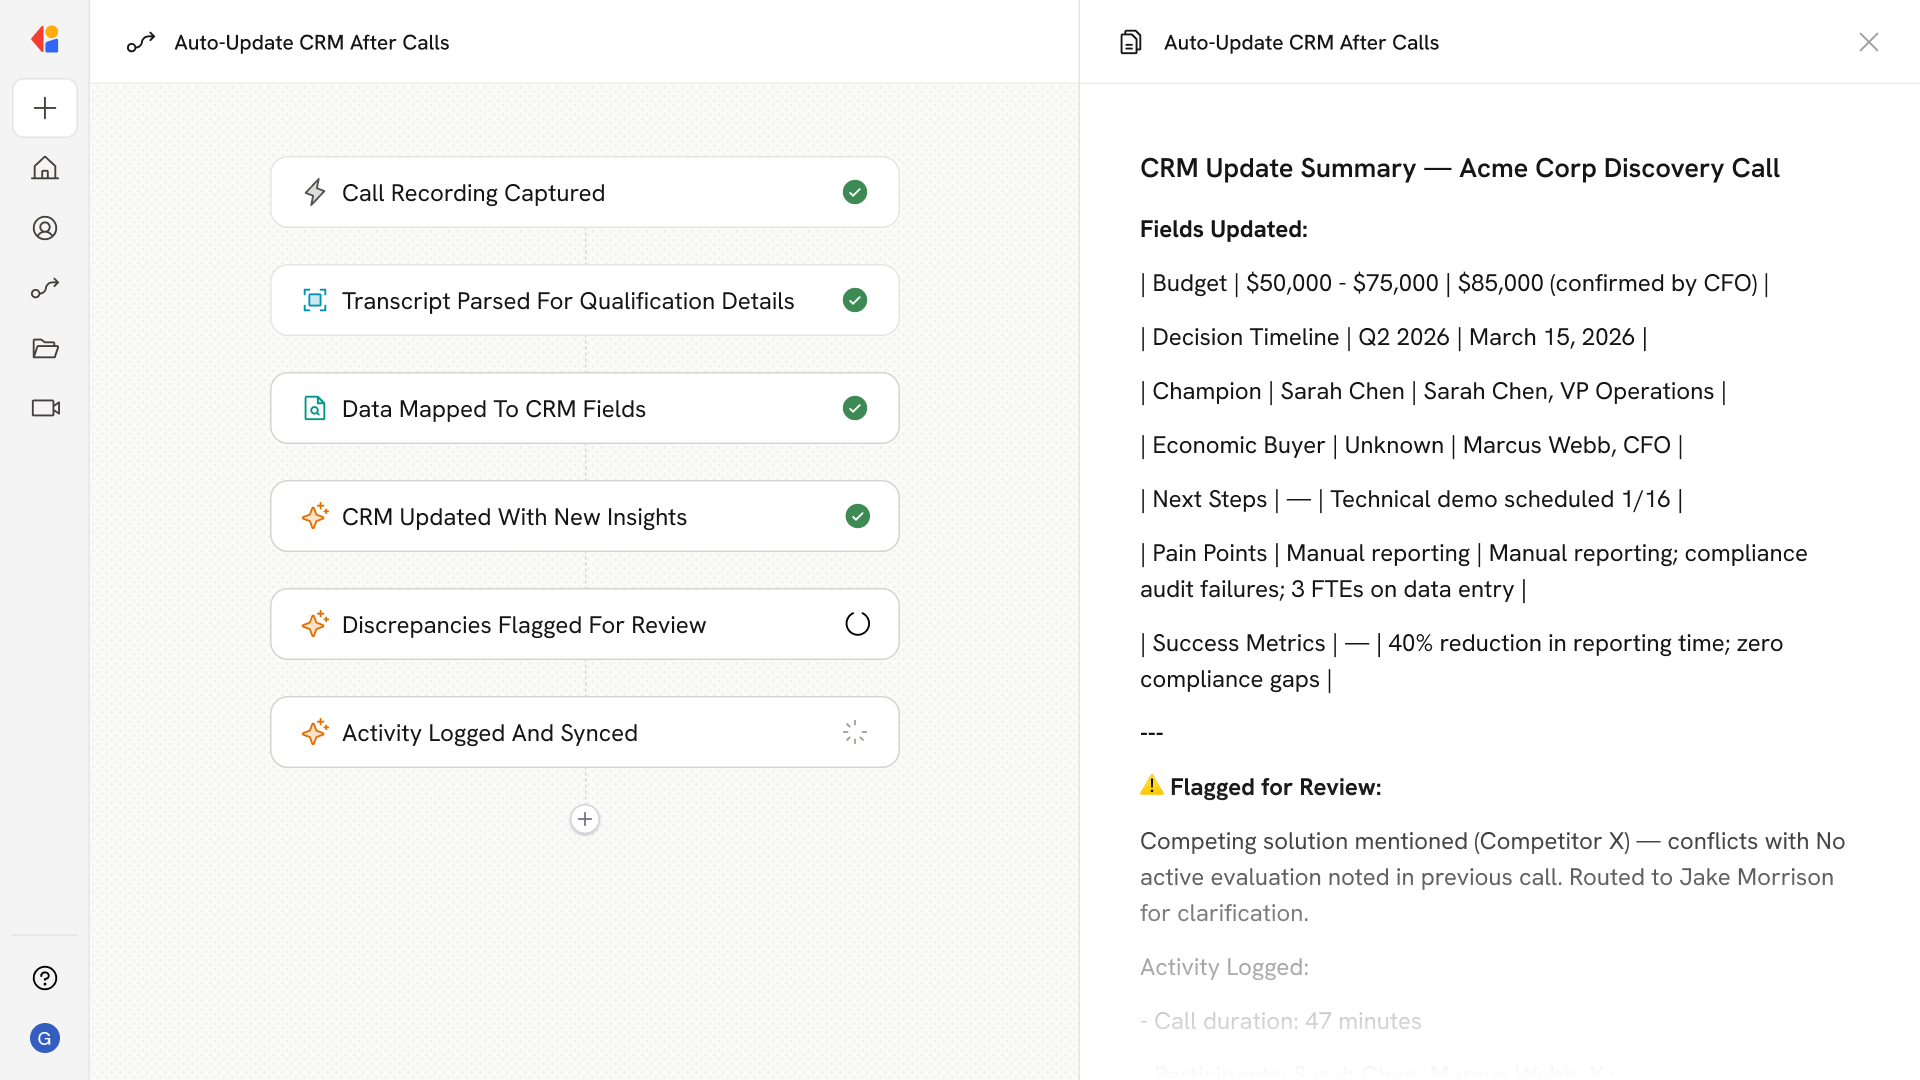Open the Home sidebar icon
The width and height of the screenshot is (1920, 1080).
[x=45, y=168]
